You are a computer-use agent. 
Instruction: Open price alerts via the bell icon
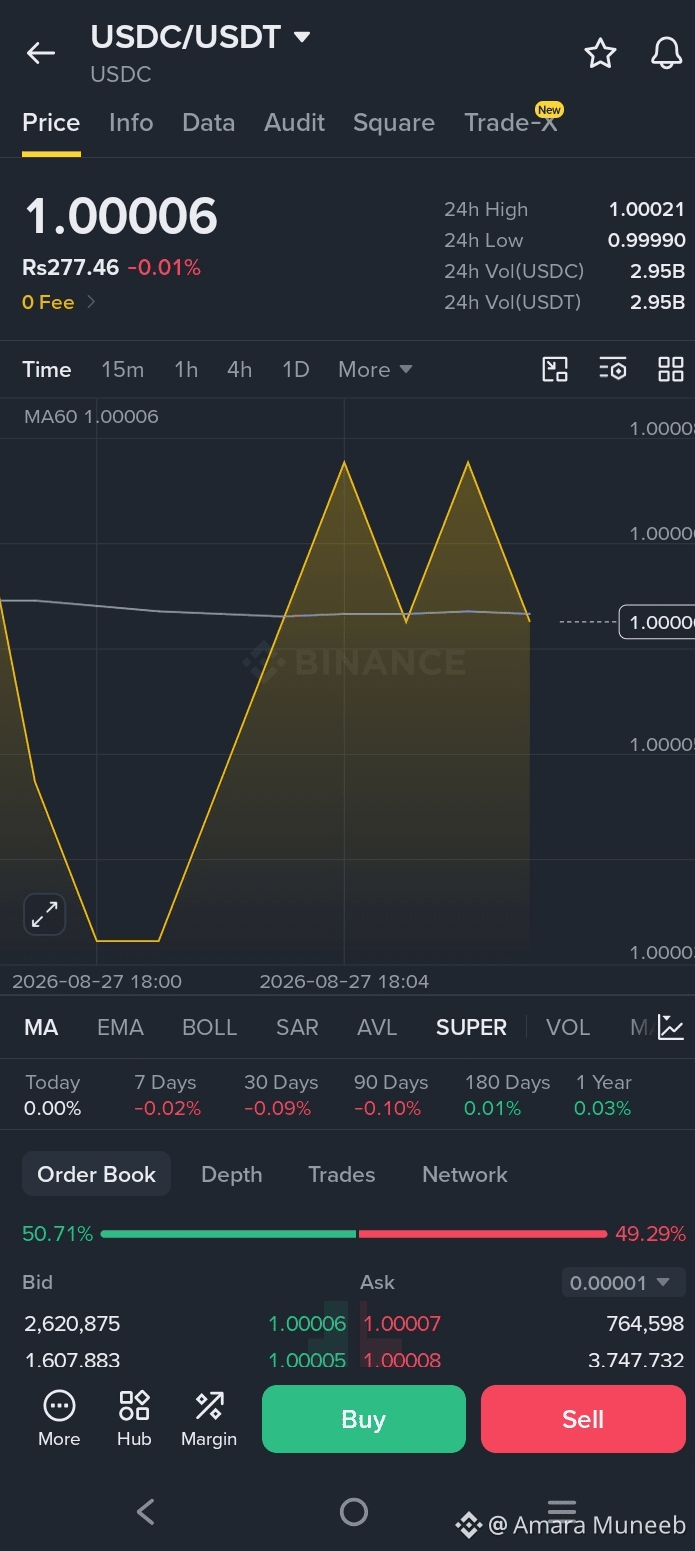pyautogui.click(x=666, y=53)
